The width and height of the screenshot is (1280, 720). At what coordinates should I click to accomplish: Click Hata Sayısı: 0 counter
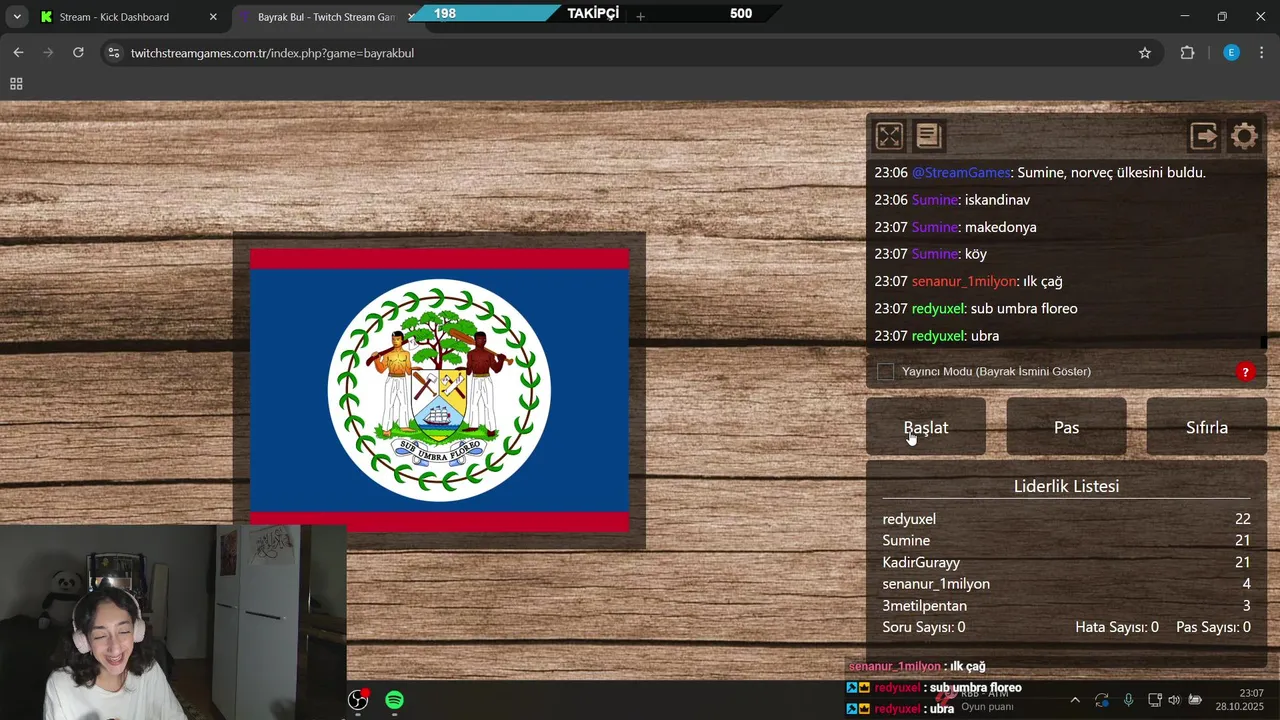[1117, 627]
